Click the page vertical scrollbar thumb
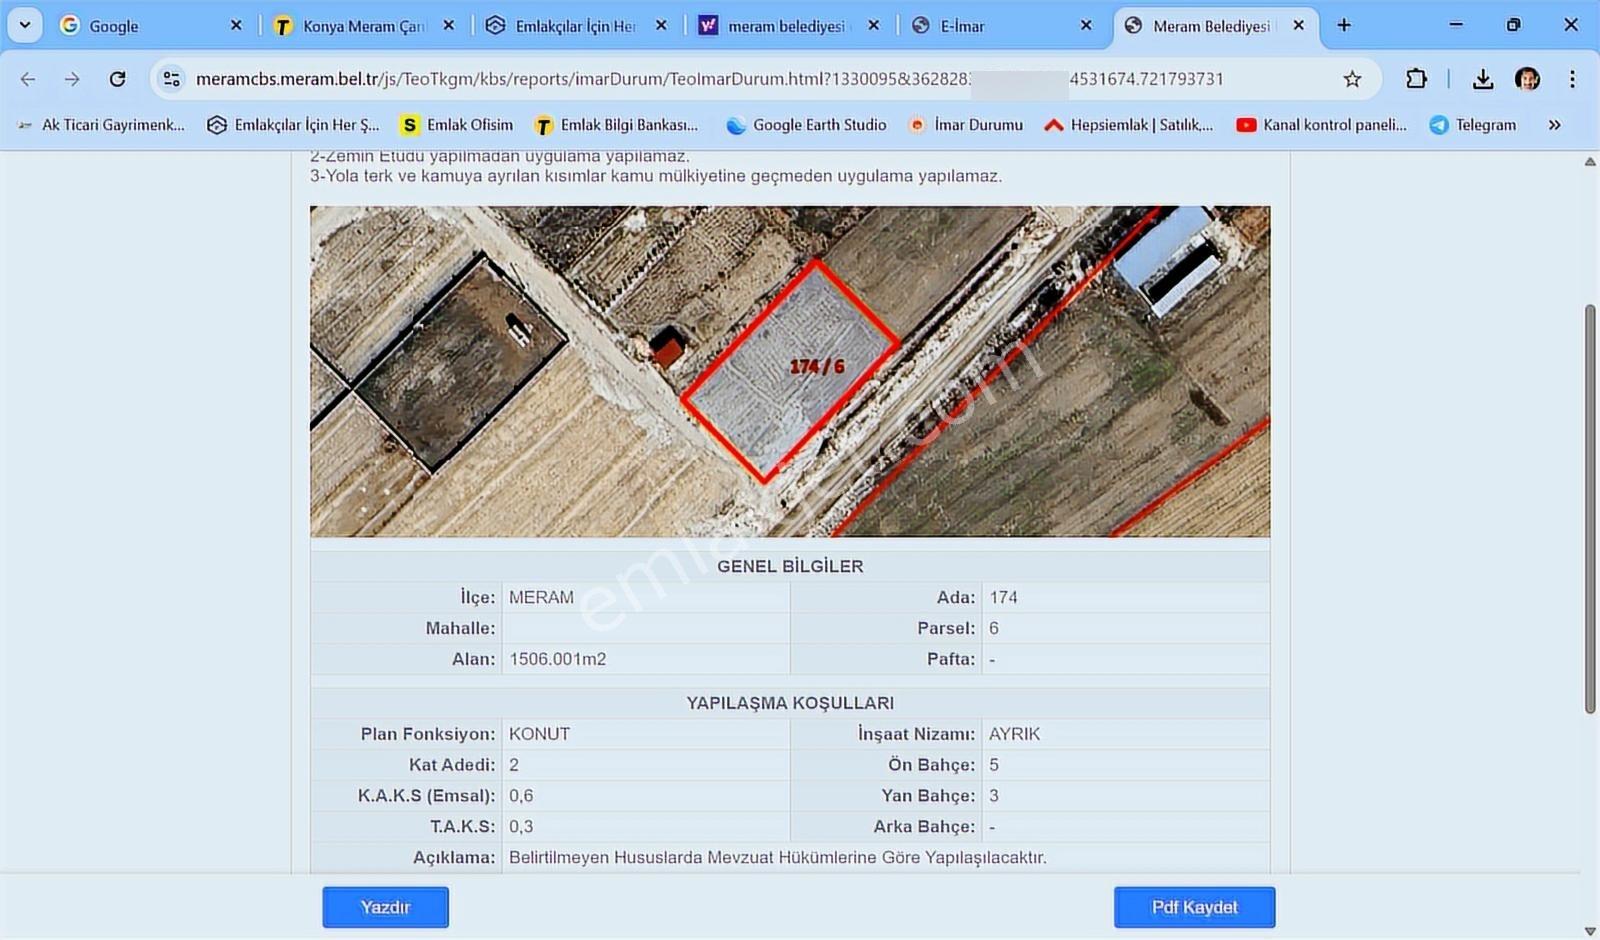The height and width of the screenshot is (940, 1600). (1590, 508)
